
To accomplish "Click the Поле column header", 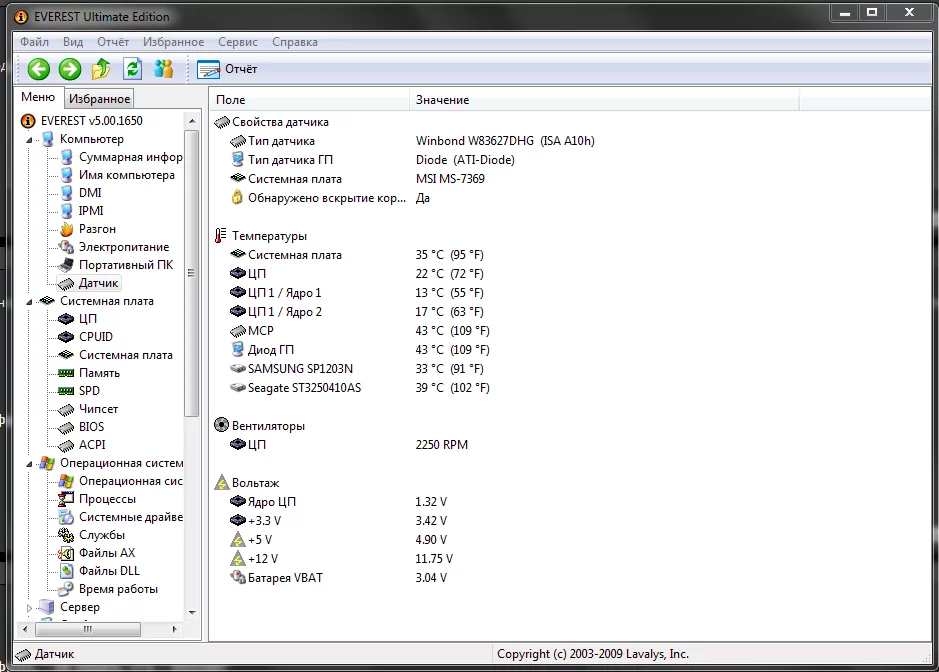I will click(x=310, y=99).
